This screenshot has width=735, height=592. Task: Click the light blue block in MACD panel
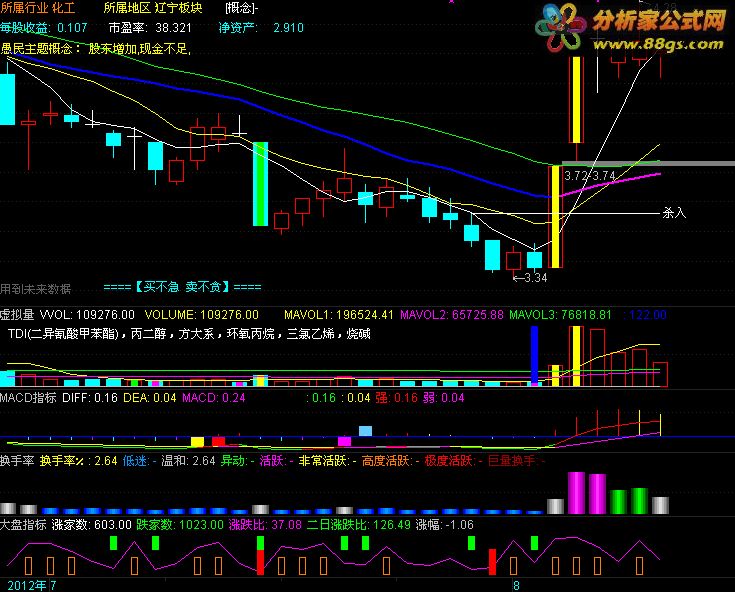365,431
